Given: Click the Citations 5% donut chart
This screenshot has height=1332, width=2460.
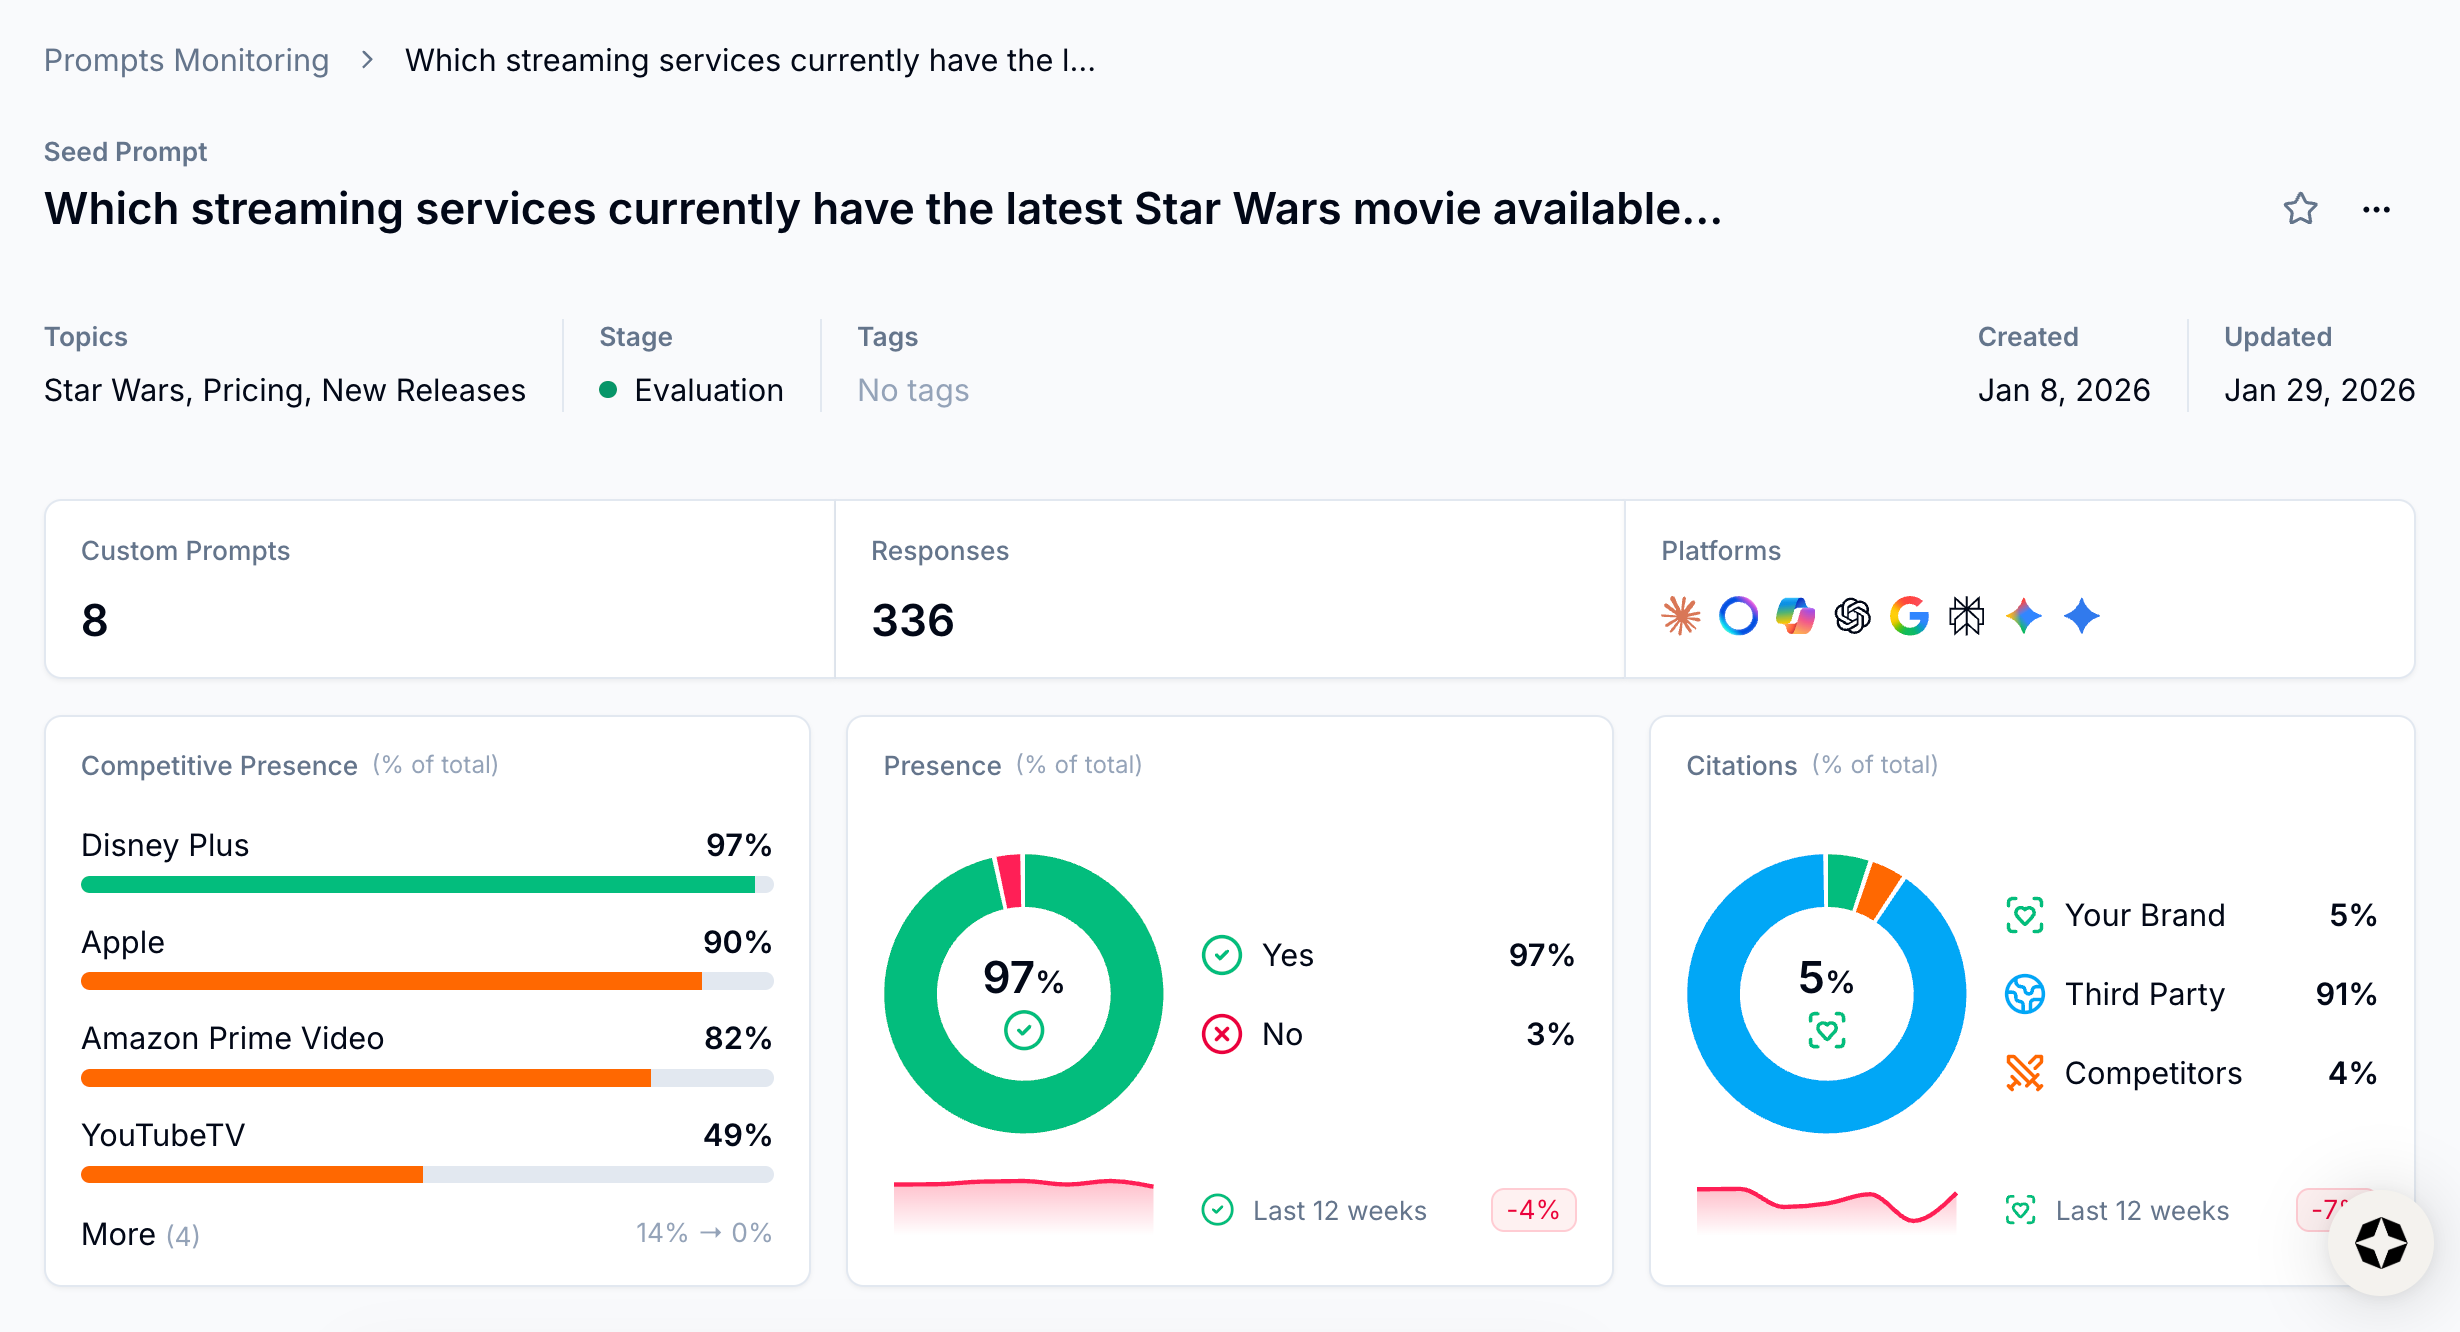Looking at the screenshot, I should click(1827, 993).
